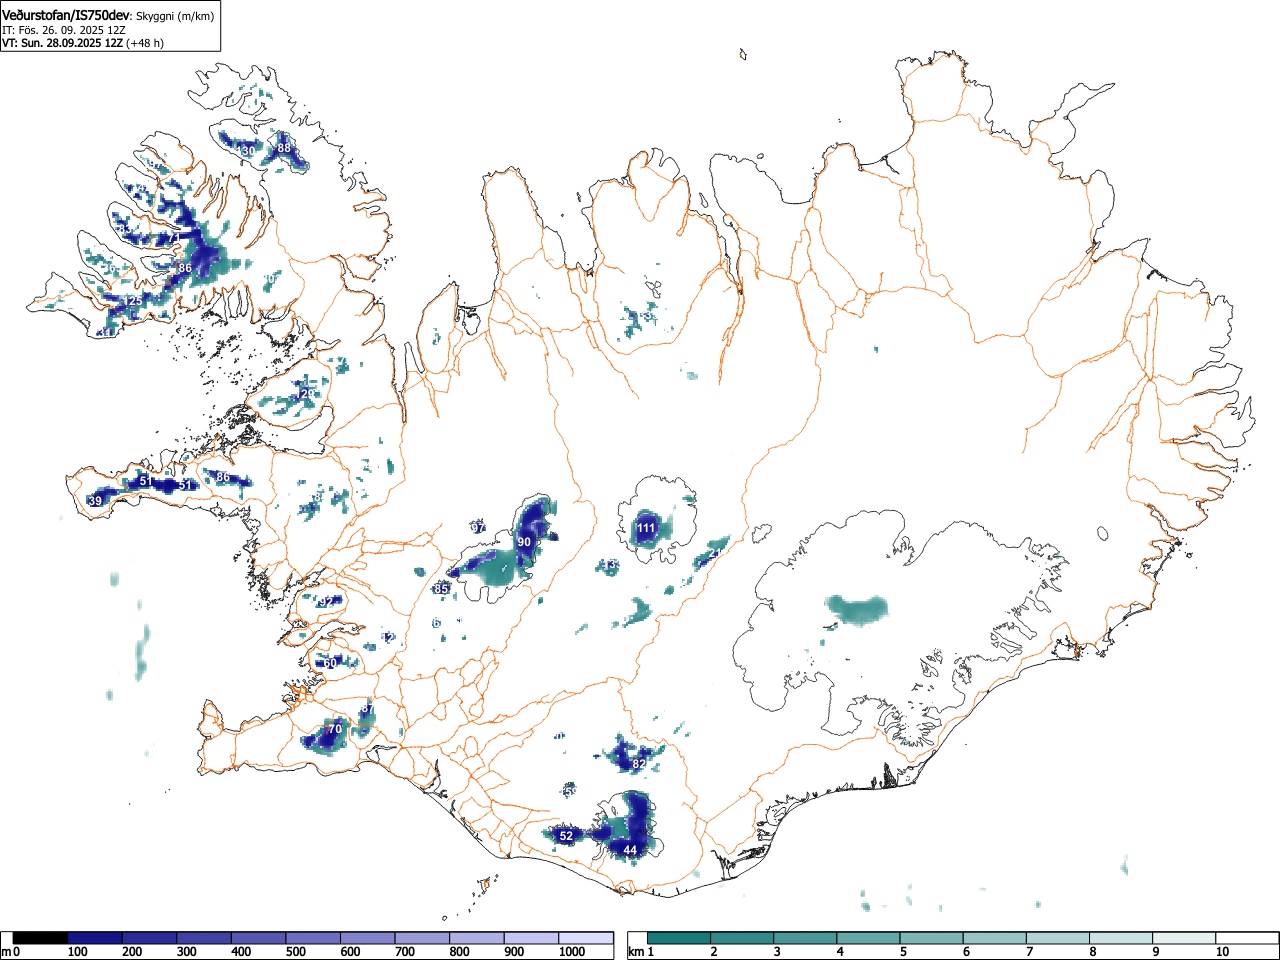The width and height of the screenshot is (1280, 960).
Task: Click the '(+48 h)' forecast offset text
Action: pyautogui.click(x=145, y=43)
